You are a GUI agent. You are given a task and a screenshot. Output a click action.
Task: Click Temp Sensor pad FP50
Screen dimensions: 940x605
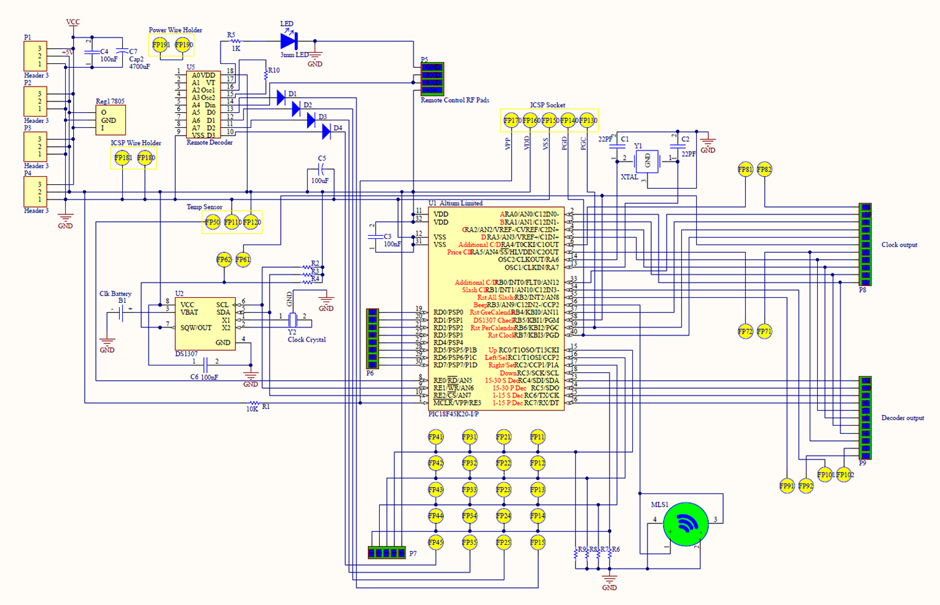pos(212,222)
